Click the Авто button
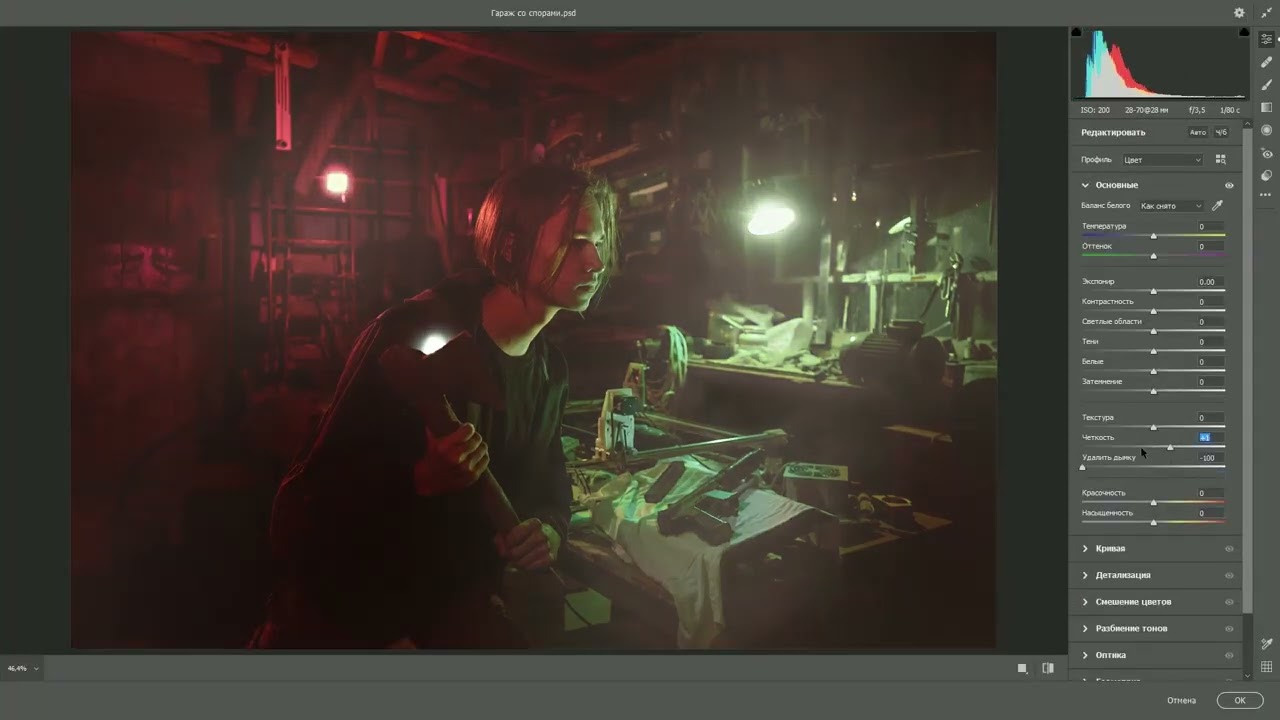The image size is (1280, 720). (x=1197, y=133)
